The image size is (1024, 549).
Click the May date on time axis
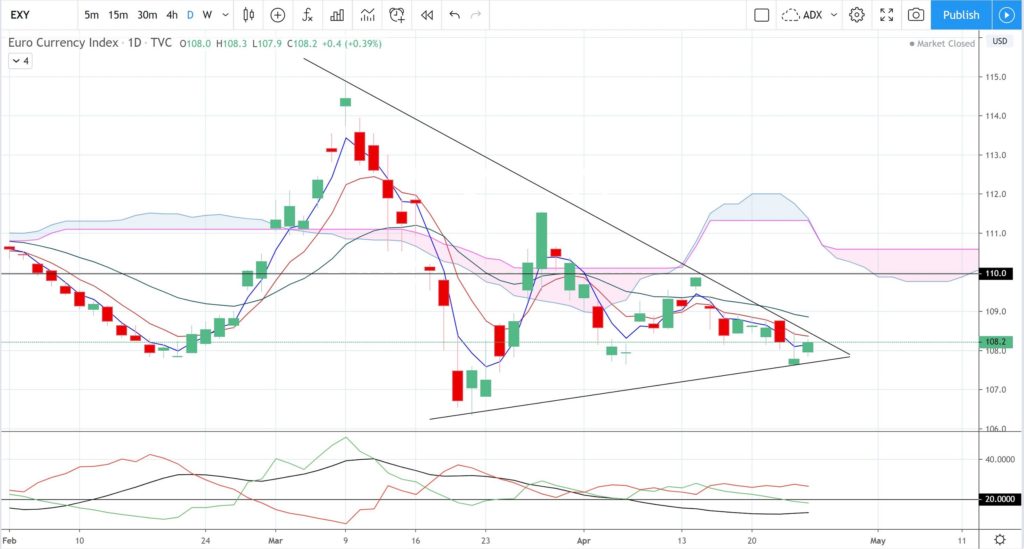pos(877,541)
